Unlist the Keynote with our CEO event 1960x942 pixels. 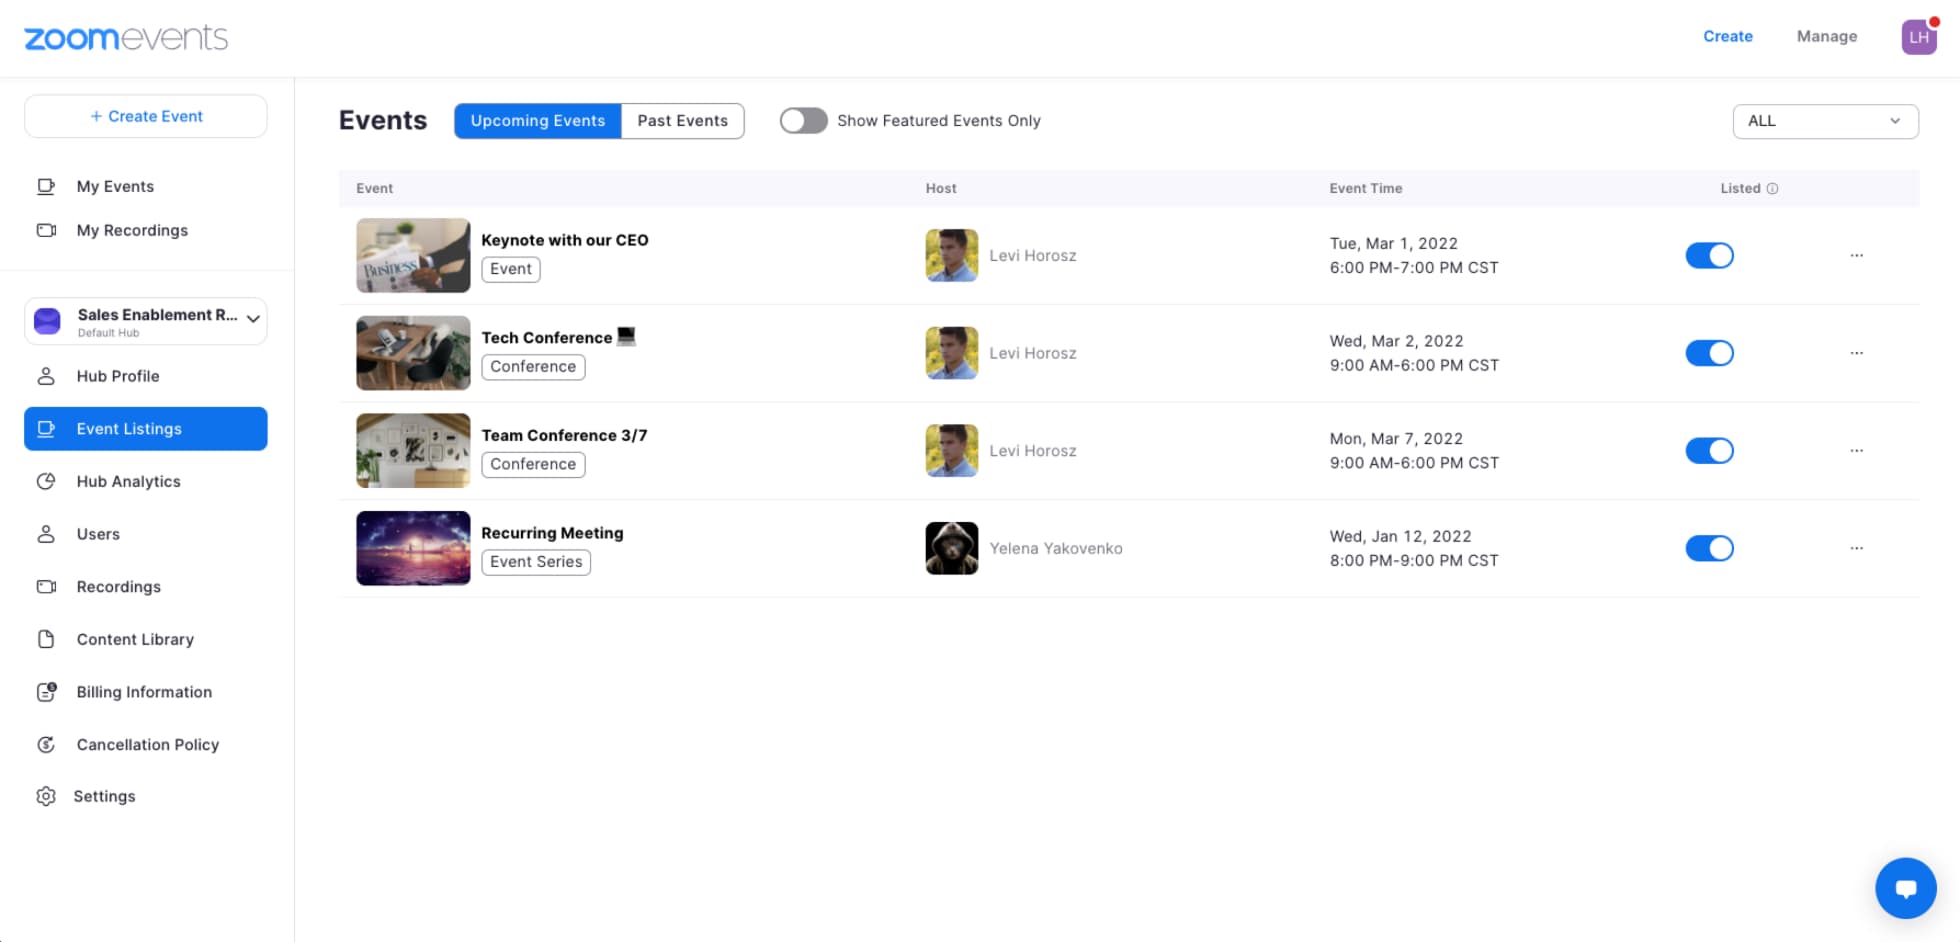coord(1710,255)
